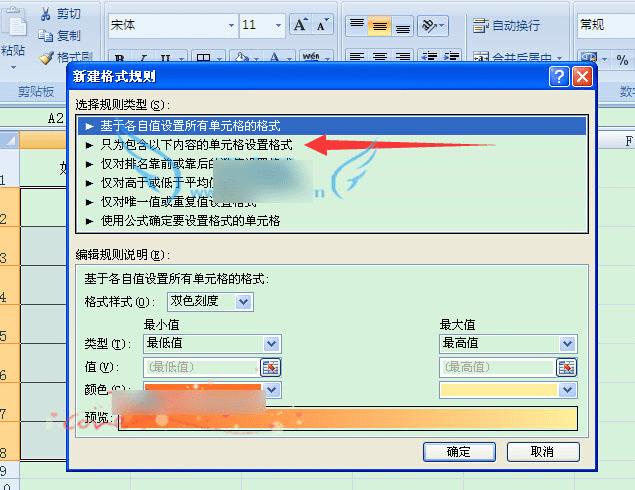Image resolution: width=635 pixels, height=490 pixels.
Task: Open the maximum type dropdown 最高值
Action: 508,344
